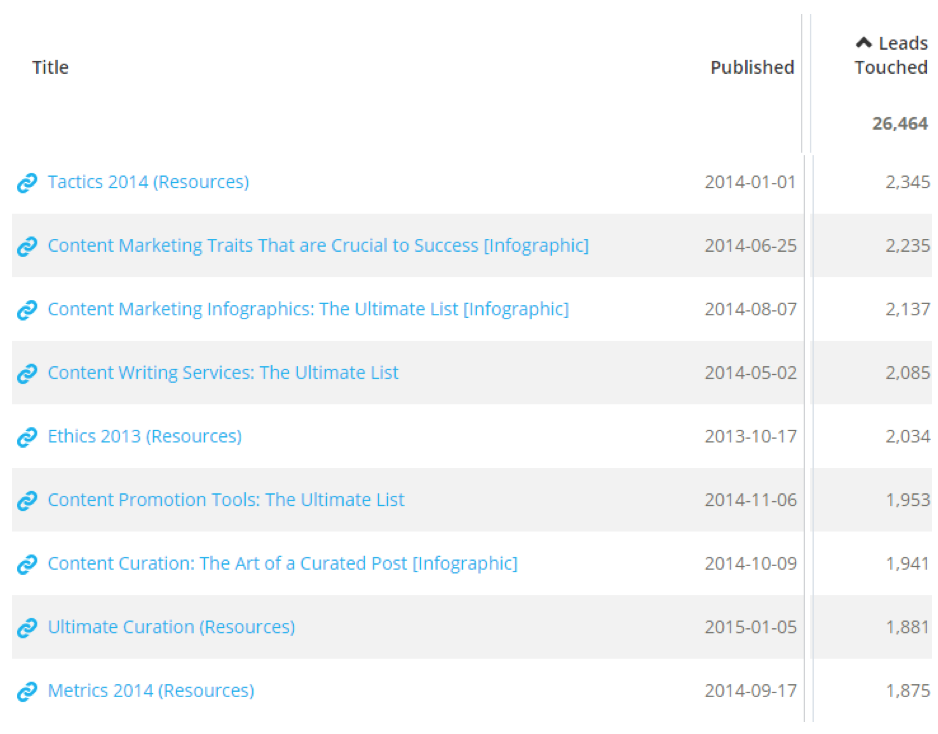Click link icon beside Content Writing Services row
Screen dimensions: 938x734
[27, 374]
